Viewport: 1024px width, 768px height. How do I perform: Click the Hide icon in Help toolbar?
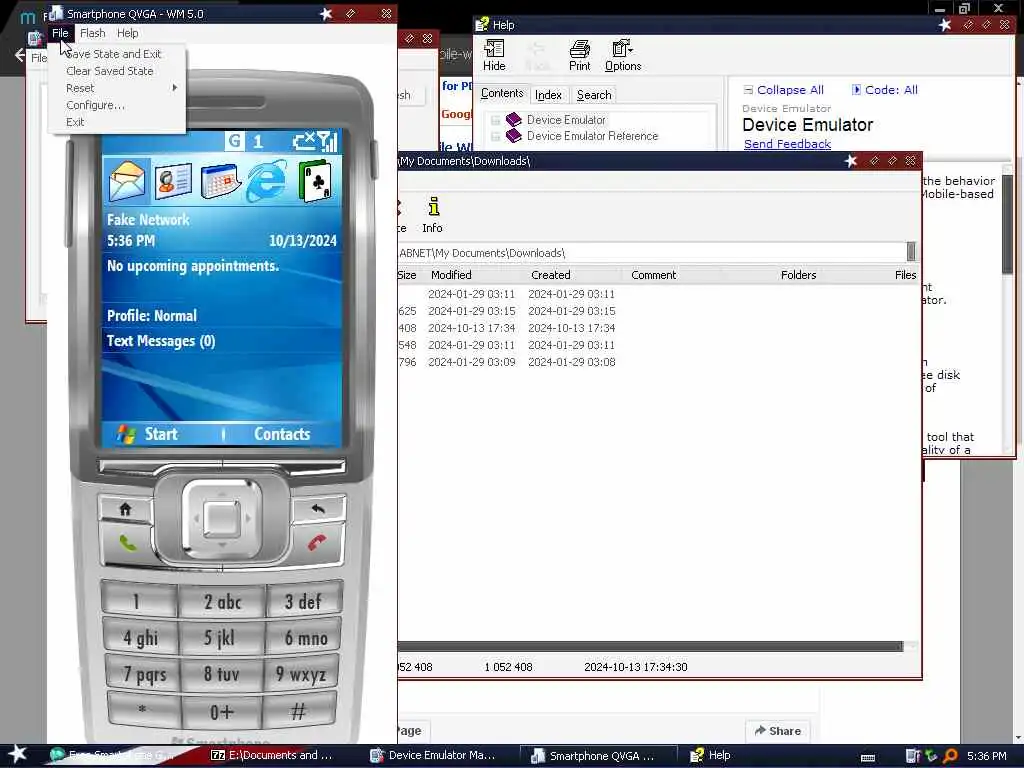click(x=494, y=56)
